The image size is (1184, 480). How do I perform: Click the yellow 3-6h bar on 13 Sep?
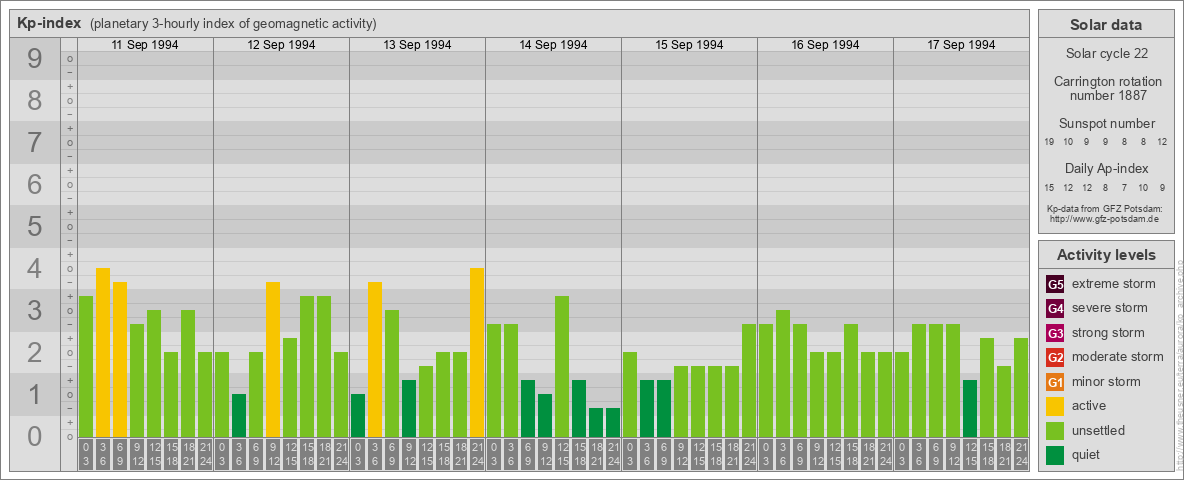point(375,359)
